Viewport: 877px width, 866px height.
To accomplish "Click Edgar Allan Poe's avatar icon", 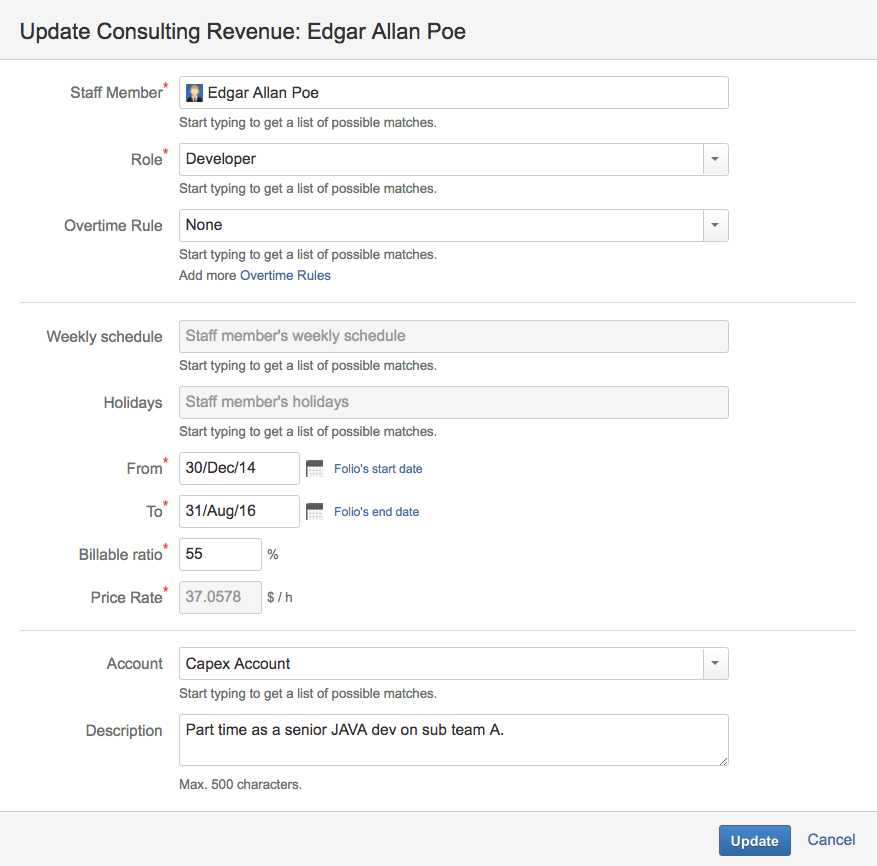I will click(193, 93).
